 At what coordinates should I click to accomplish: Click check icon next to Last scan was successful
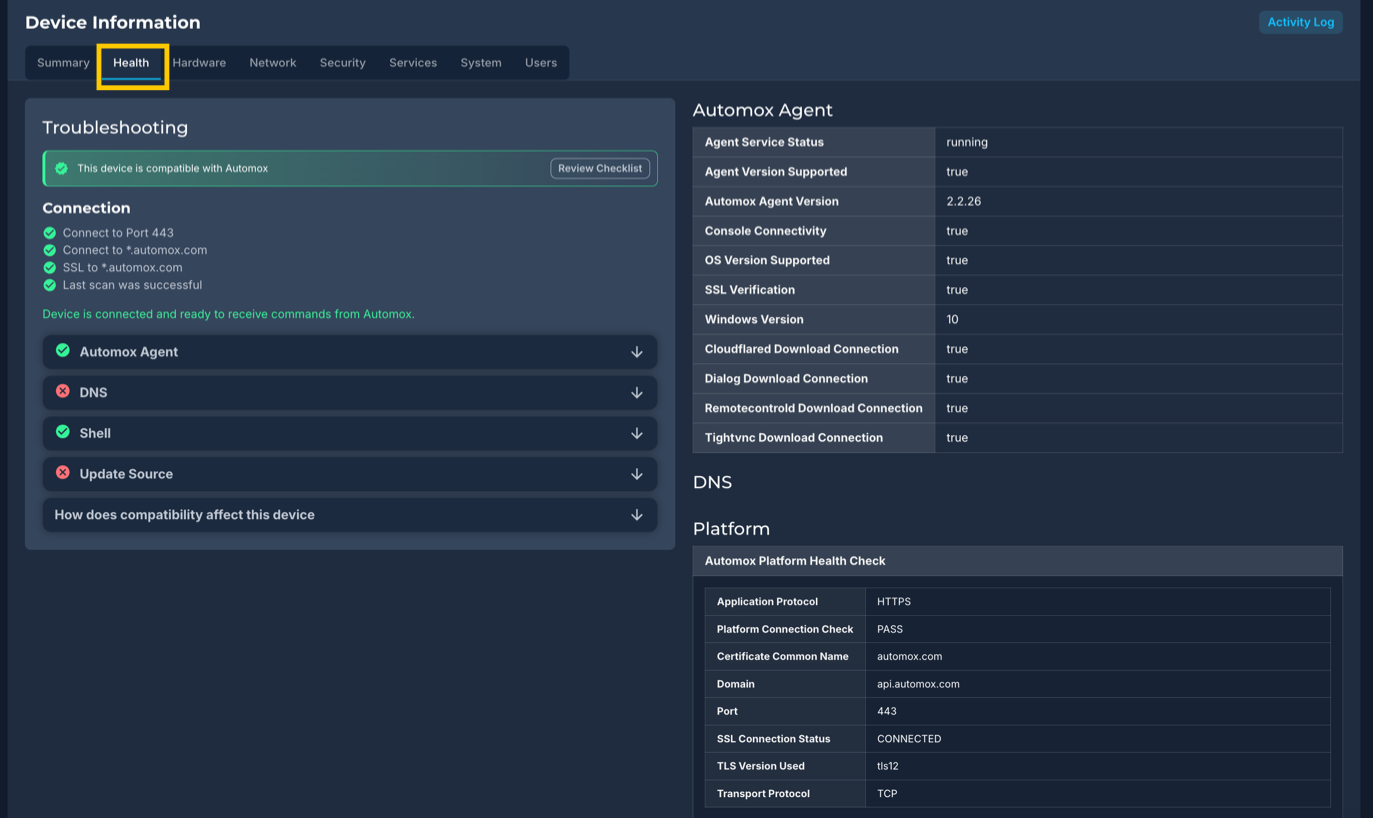point(50,285)
